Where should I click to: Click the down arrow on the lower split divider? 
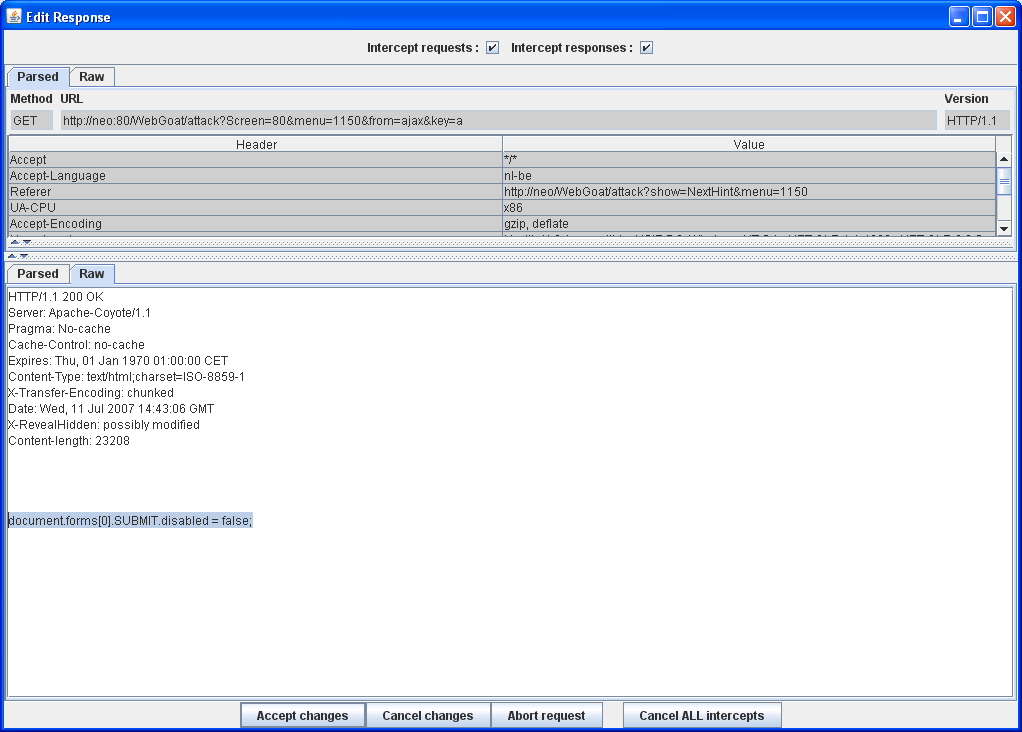[25, 256]
